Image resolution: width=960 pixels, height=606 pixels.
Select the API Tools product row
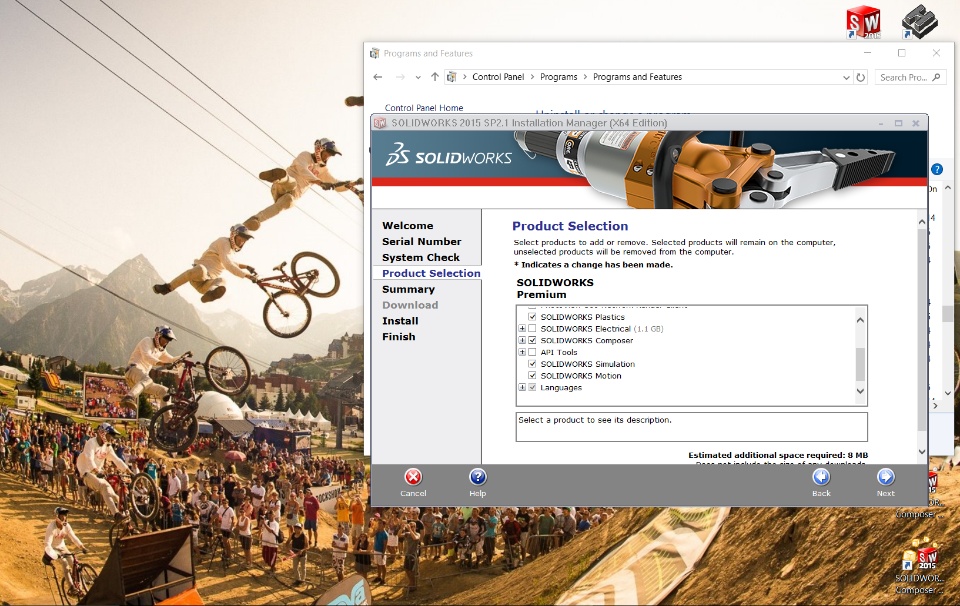pos(558,352)
